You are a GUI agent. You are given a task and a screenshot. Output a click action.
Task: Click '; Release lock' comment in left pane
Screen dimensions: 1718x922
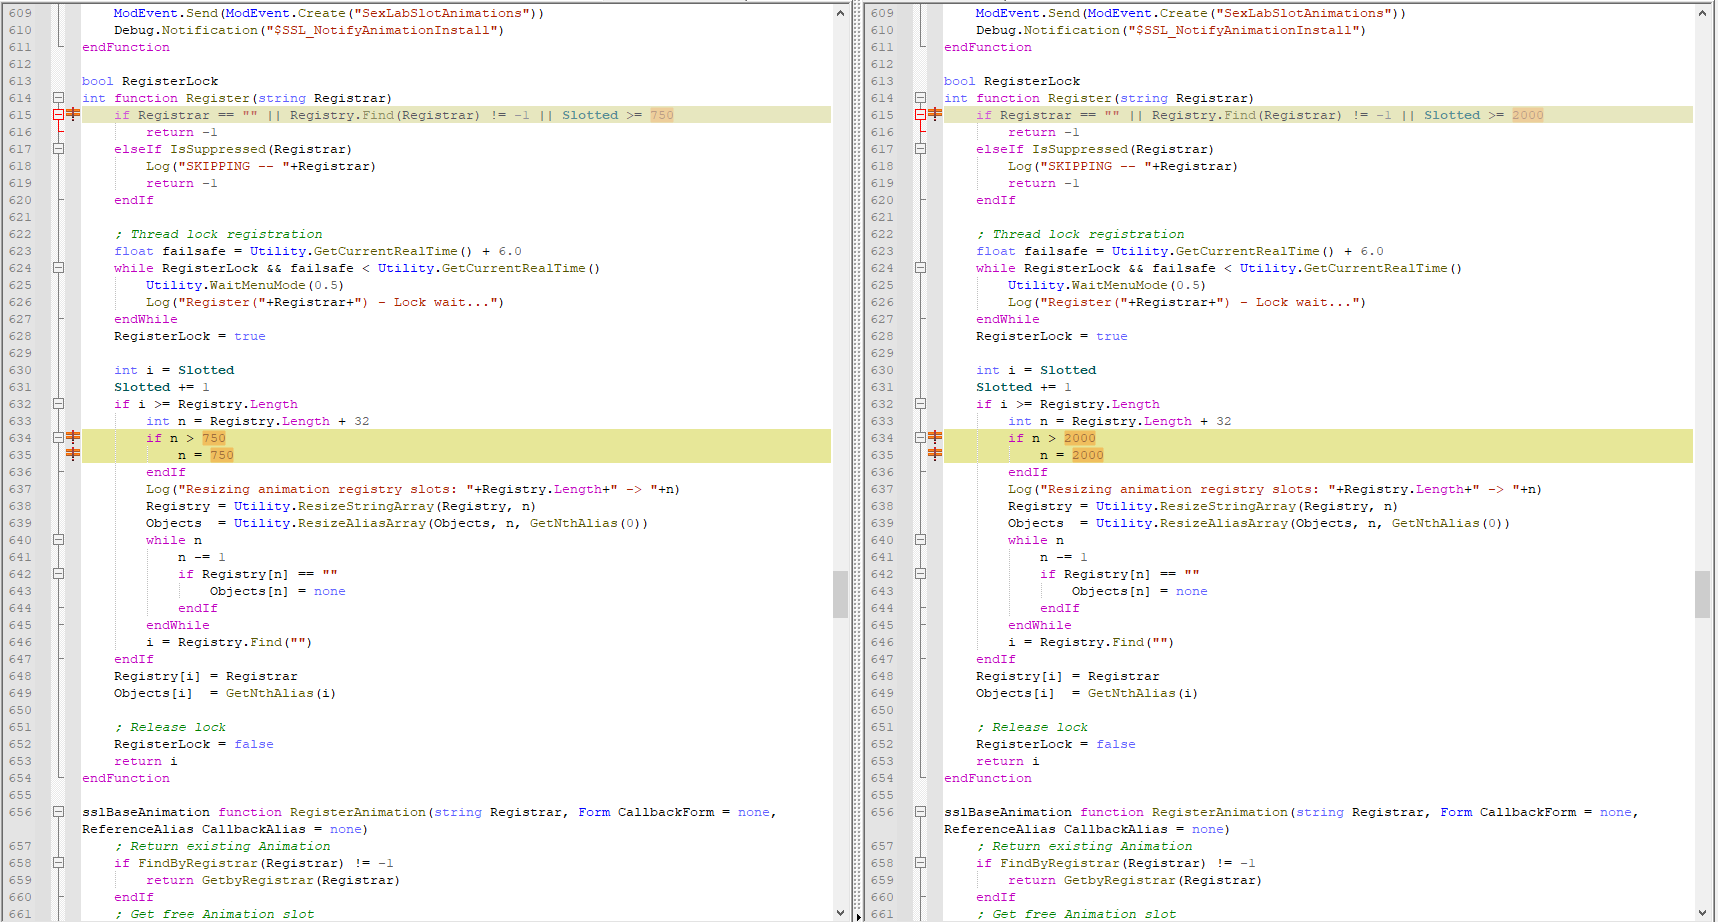[x=170, y=727]
